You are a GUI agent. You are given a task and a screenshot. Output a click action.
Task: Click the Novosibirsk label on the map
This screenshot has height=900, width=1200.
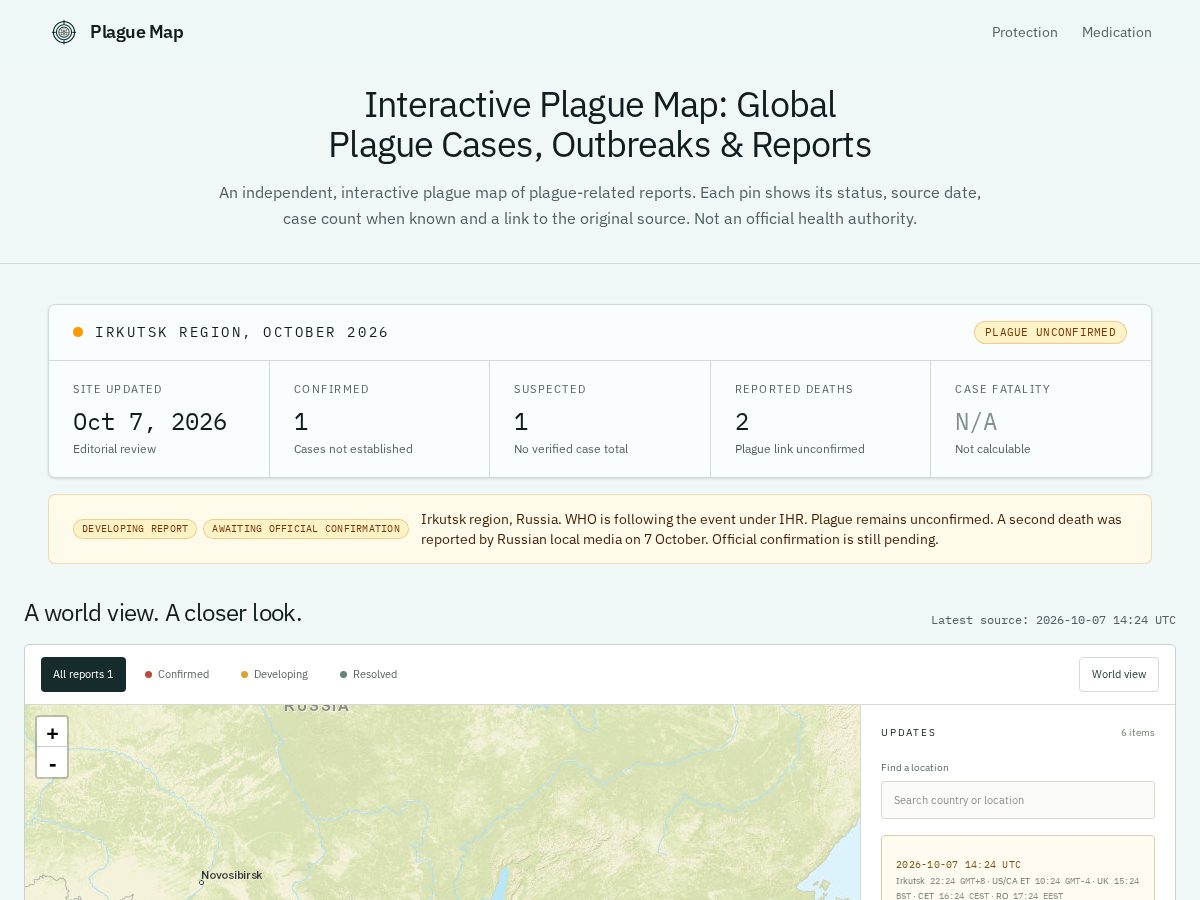[231, 875]
